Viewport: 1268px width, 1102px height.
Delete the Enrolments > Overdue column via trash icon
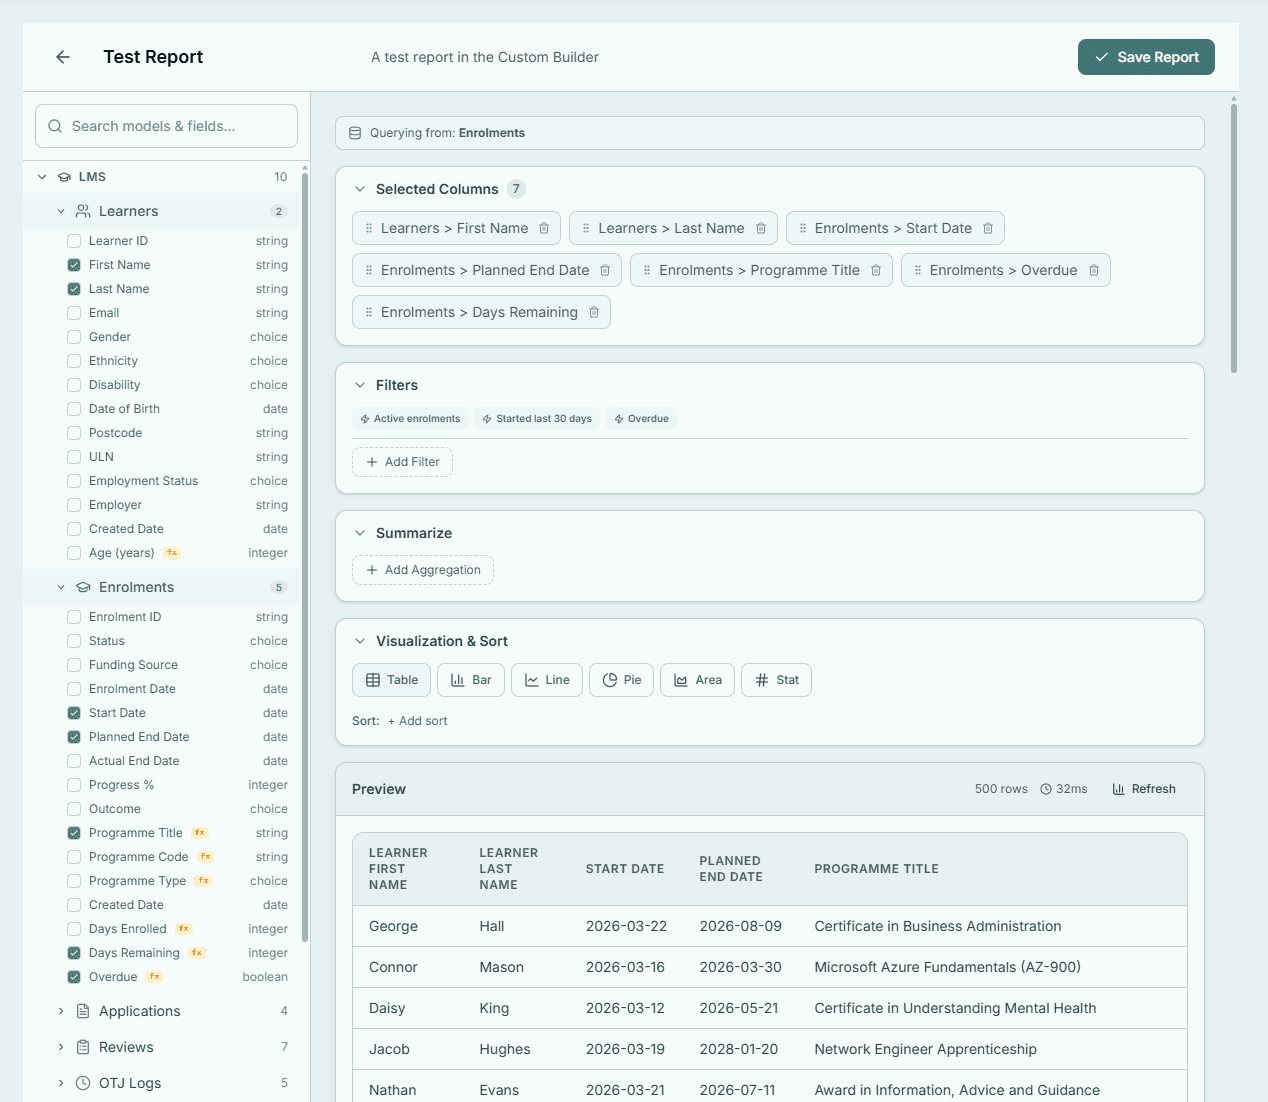[x=1093, y=270]
